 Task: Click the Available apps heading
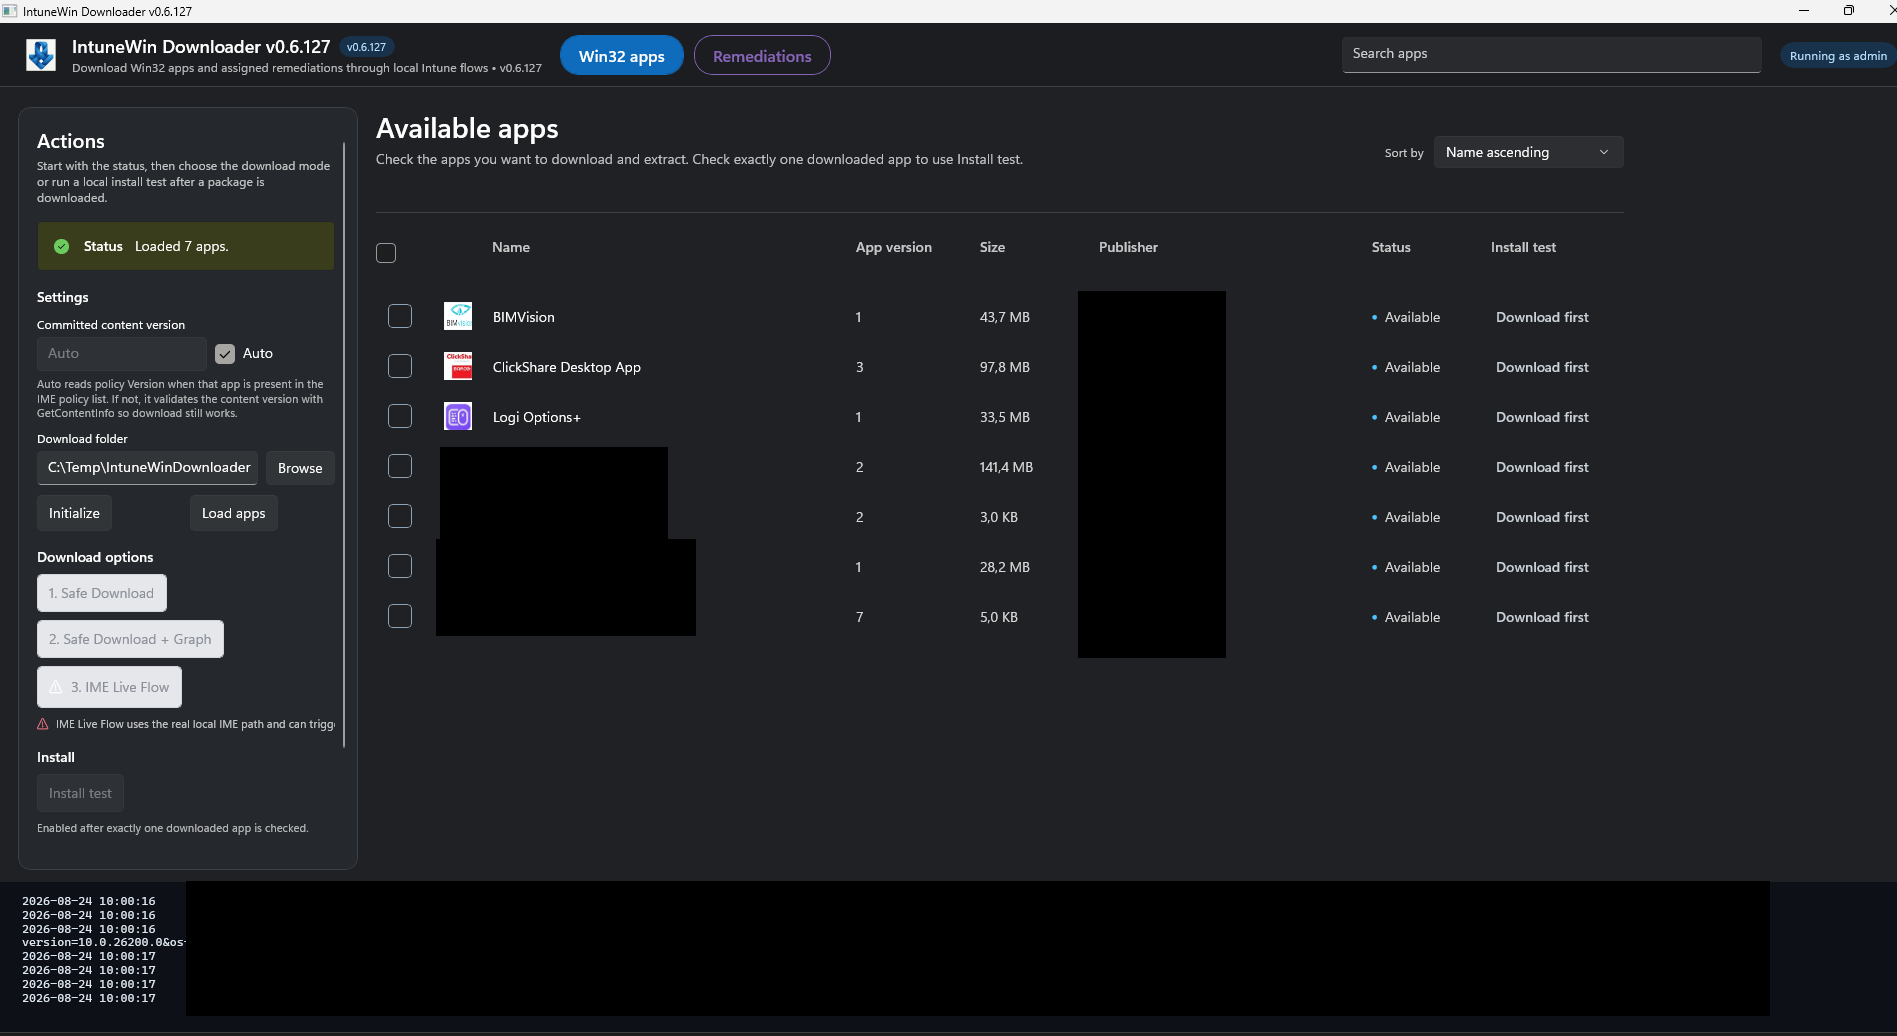click(x=467, y=128)
